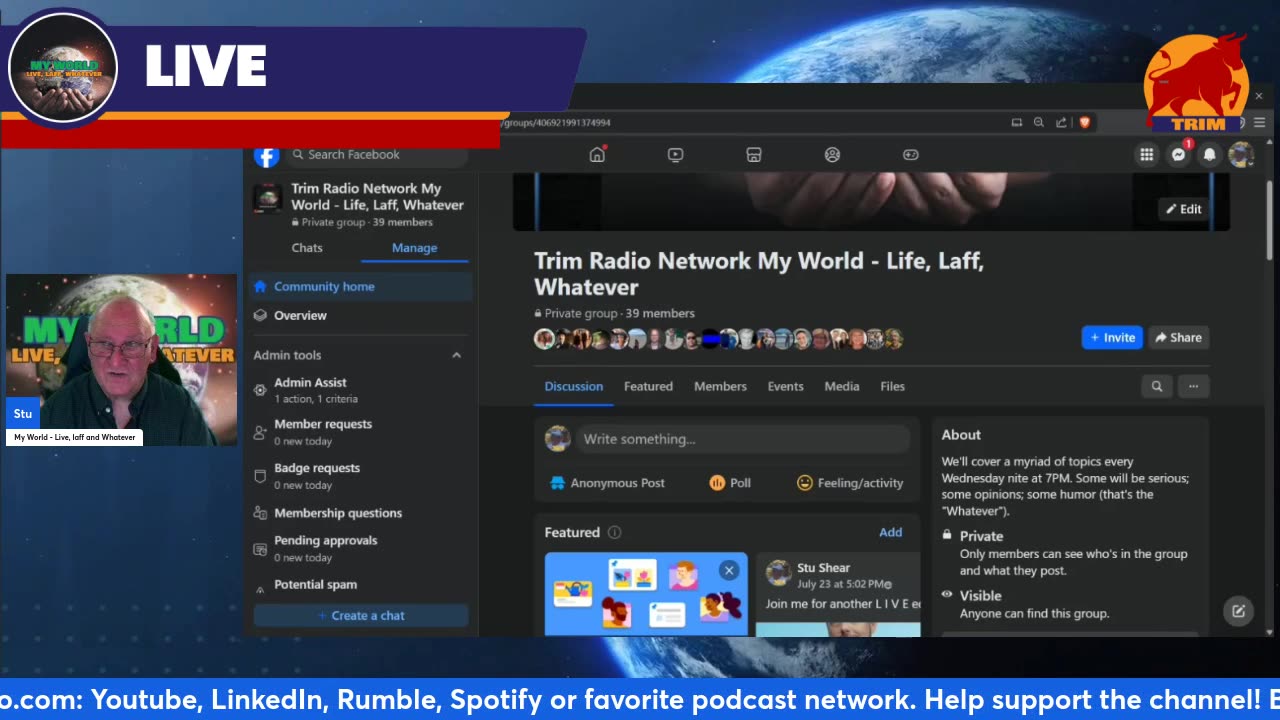
Task: Open the Marketplace icon
Action: (x=754, y=155)
